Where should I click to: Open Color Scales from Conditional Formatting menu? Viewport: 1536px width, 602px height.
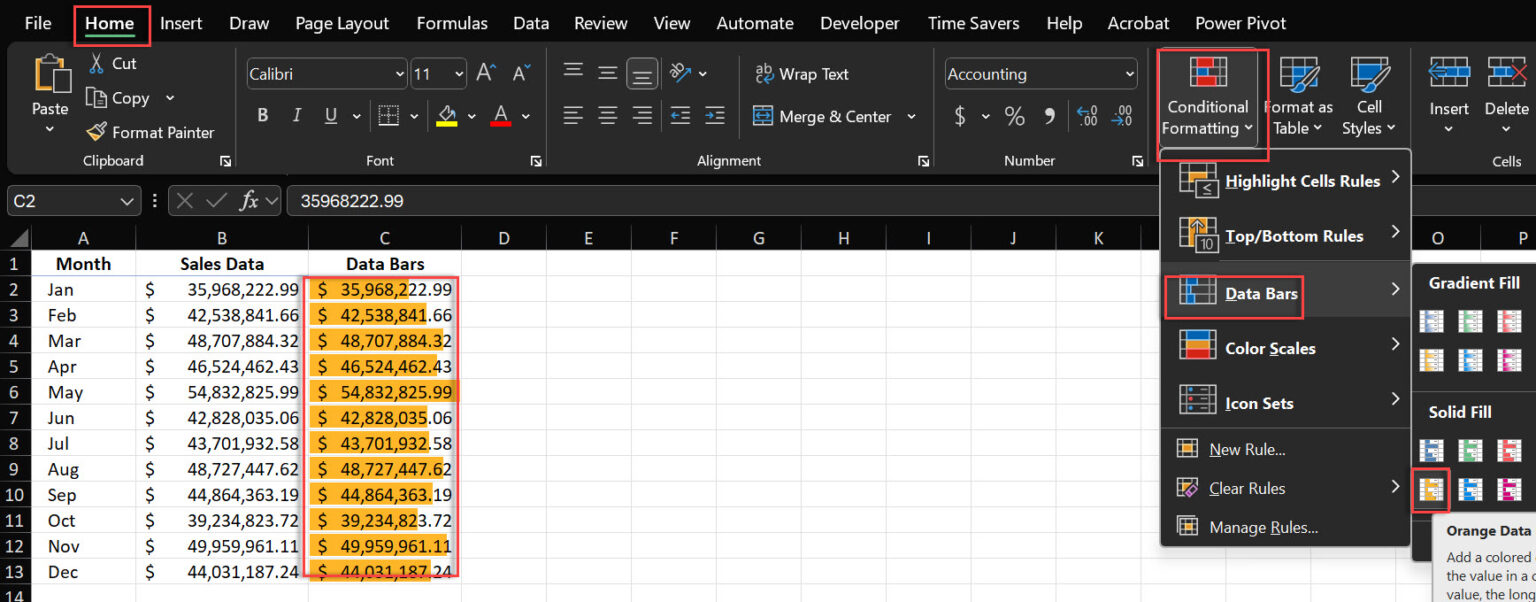(x=1270, y=347)
